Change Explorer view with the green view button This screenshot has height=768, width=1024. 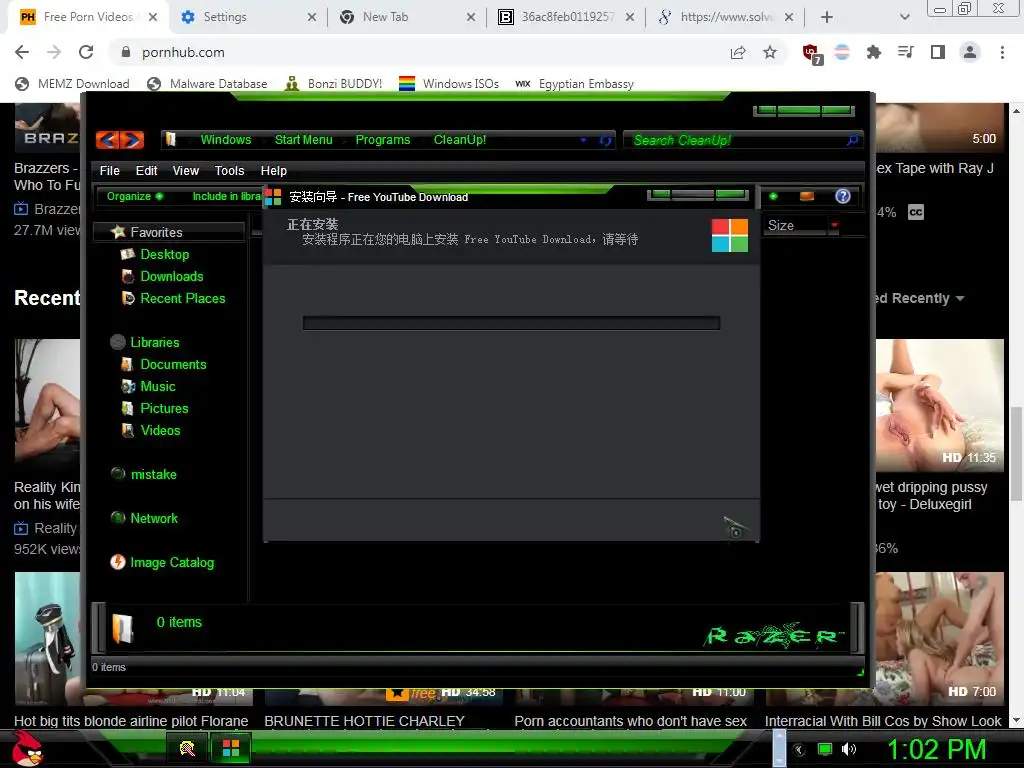coord(773,196)
